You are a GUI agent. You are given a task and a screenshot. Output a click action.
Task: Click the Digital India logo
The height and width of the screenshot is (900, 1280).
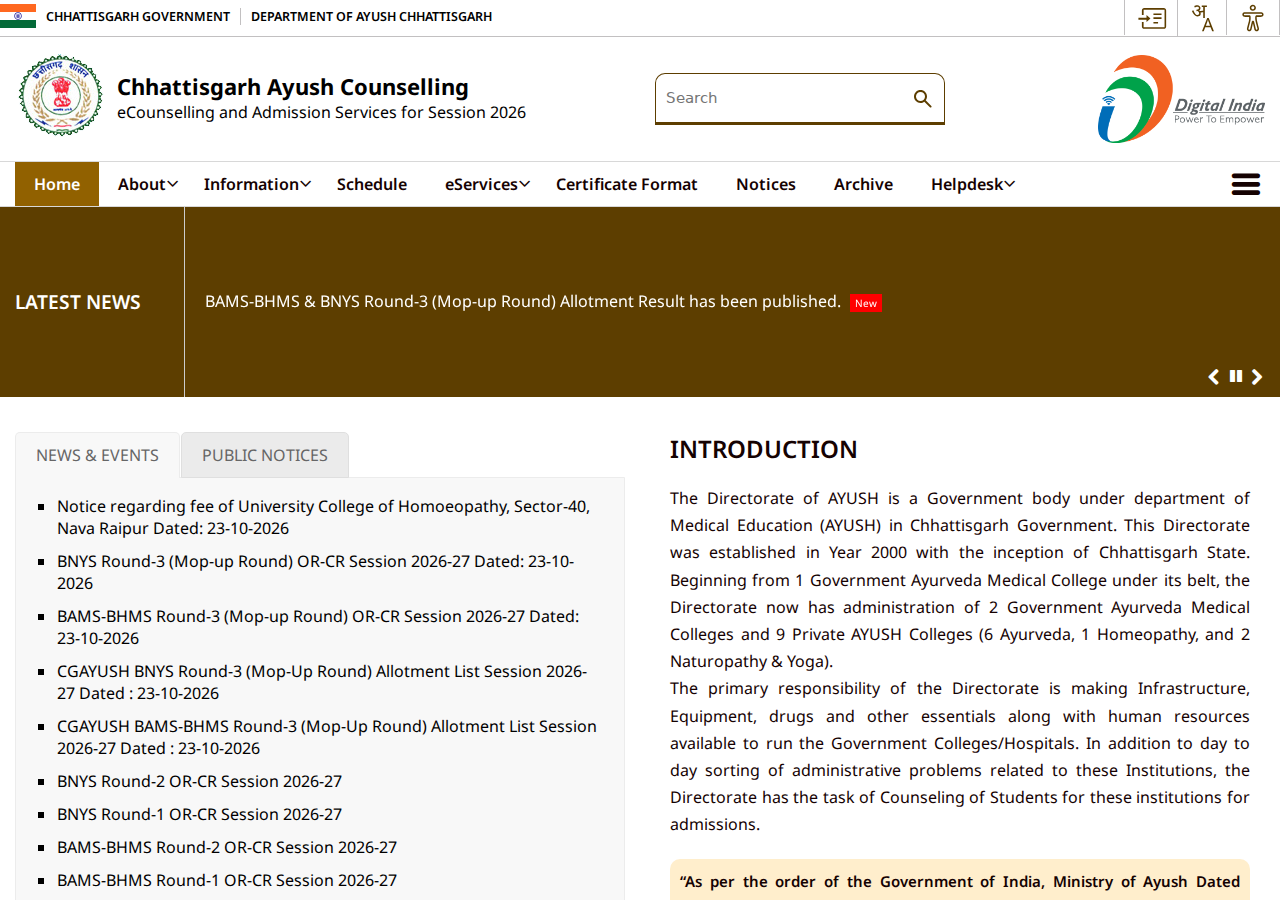(x=1181, y=99)
